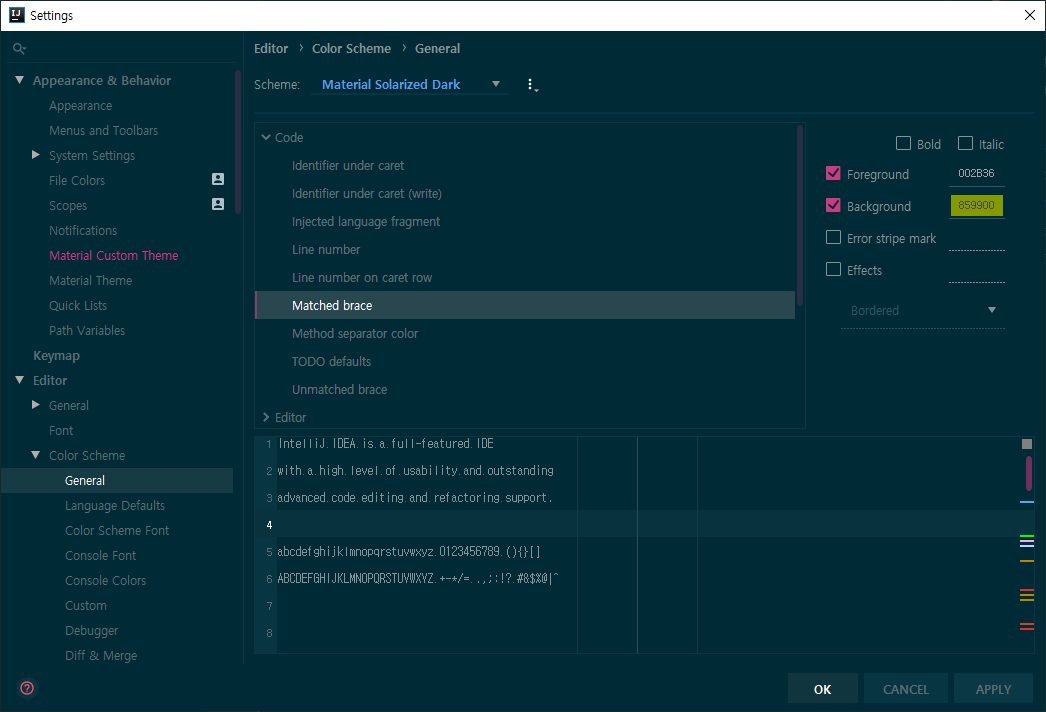Screen dimensions: 1046x712
Task: Select Matched brace item
Action: (x=525, y=305)
